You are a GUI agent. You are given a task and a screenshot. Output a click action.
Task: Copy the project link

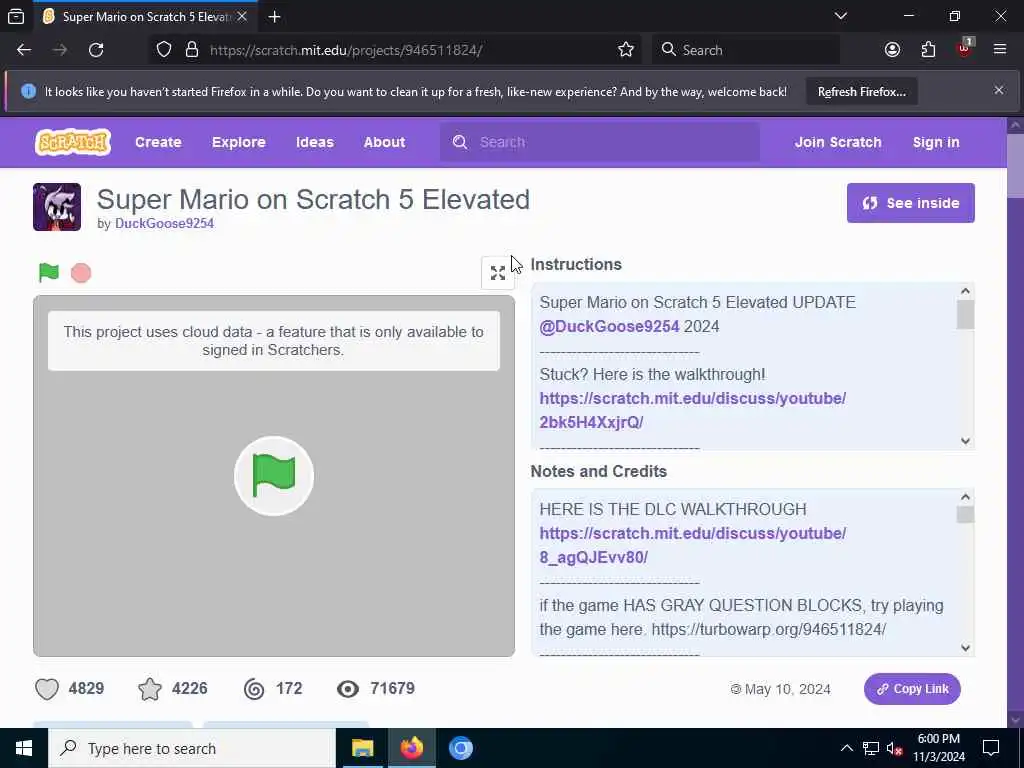click(x=912, y=689)
